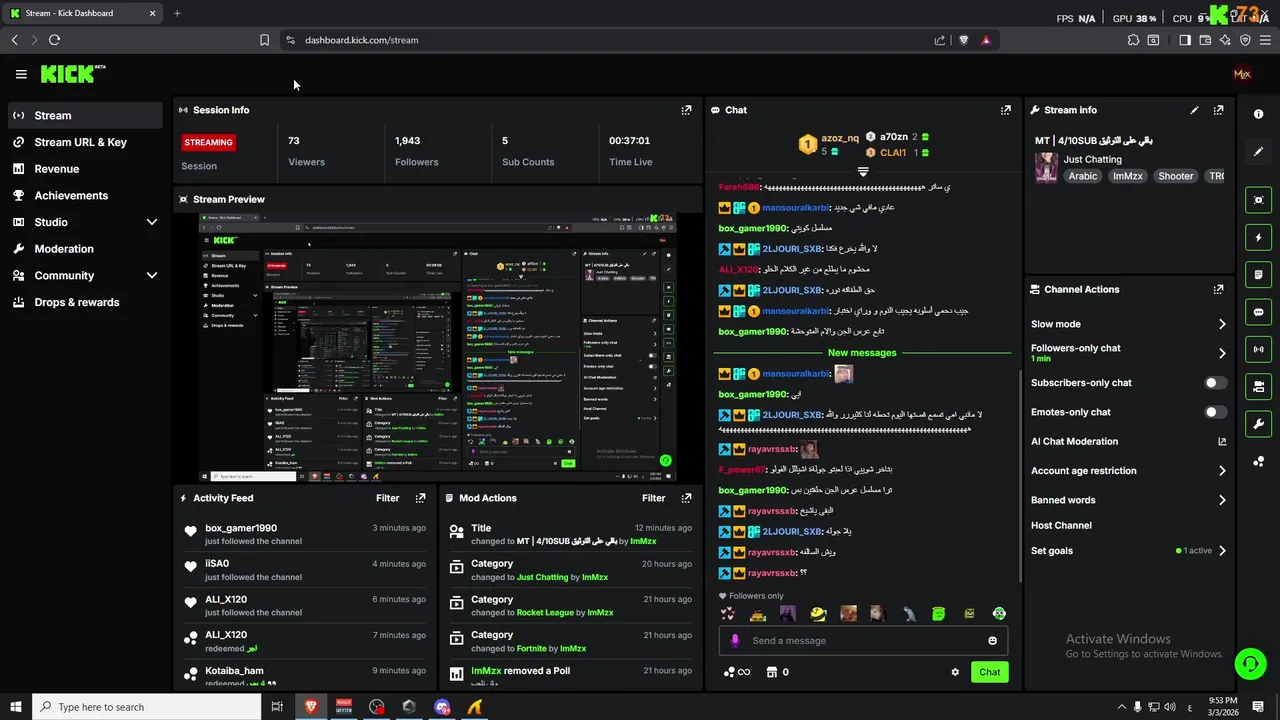Click the browser address bar dashboard.kick.com/stream
1280x720 pixels.
coord(361,40)
